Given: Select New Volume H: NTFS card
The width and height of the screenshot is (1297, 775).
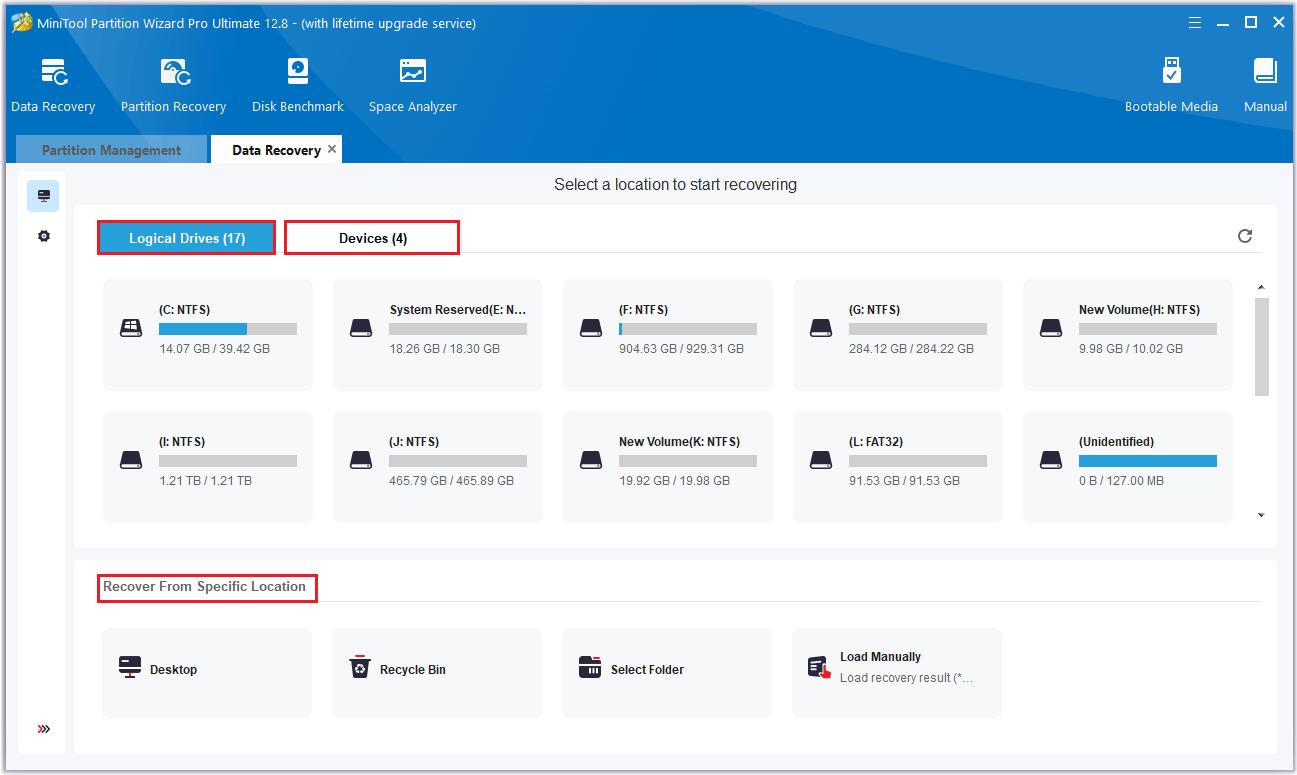Looking at the screenshot, I should coord(1128,335).
